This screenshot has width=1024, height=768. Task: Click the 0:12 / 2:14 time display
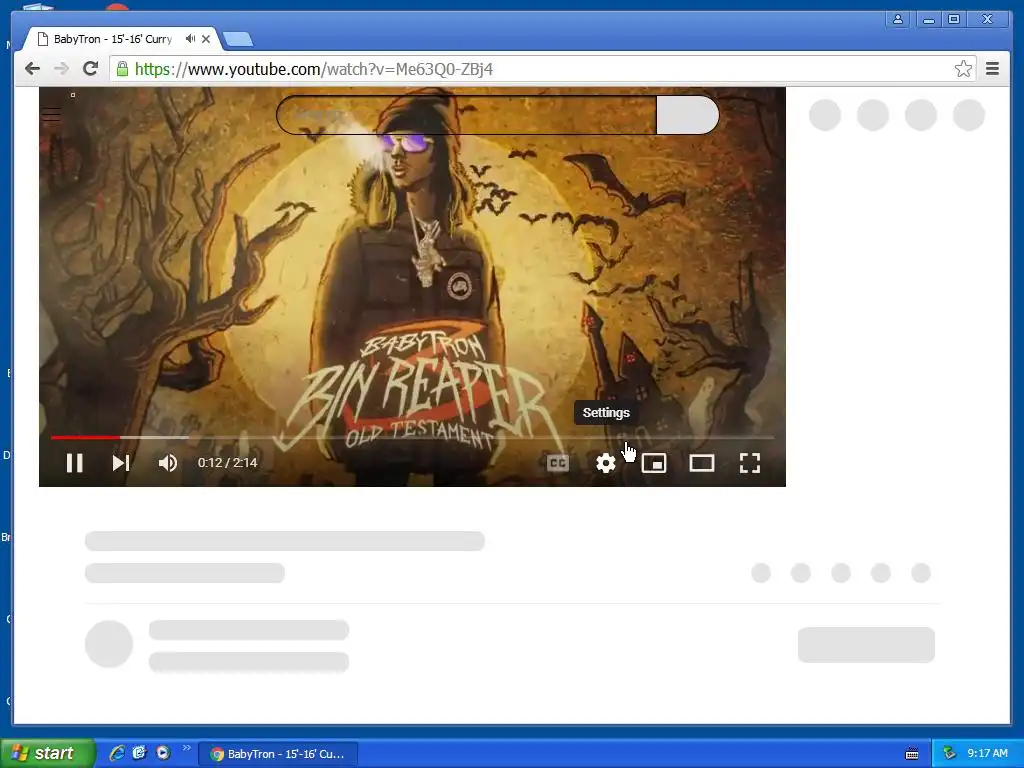pyautogui.click(x=227, y=462)
